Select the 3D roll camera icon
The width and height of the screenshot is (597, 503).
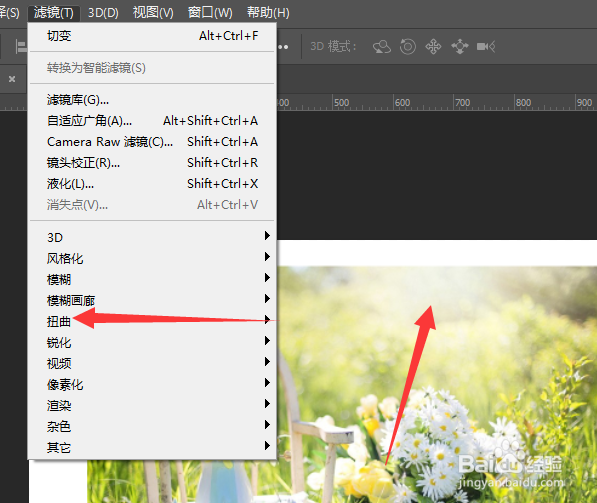[x=408, y=47]
